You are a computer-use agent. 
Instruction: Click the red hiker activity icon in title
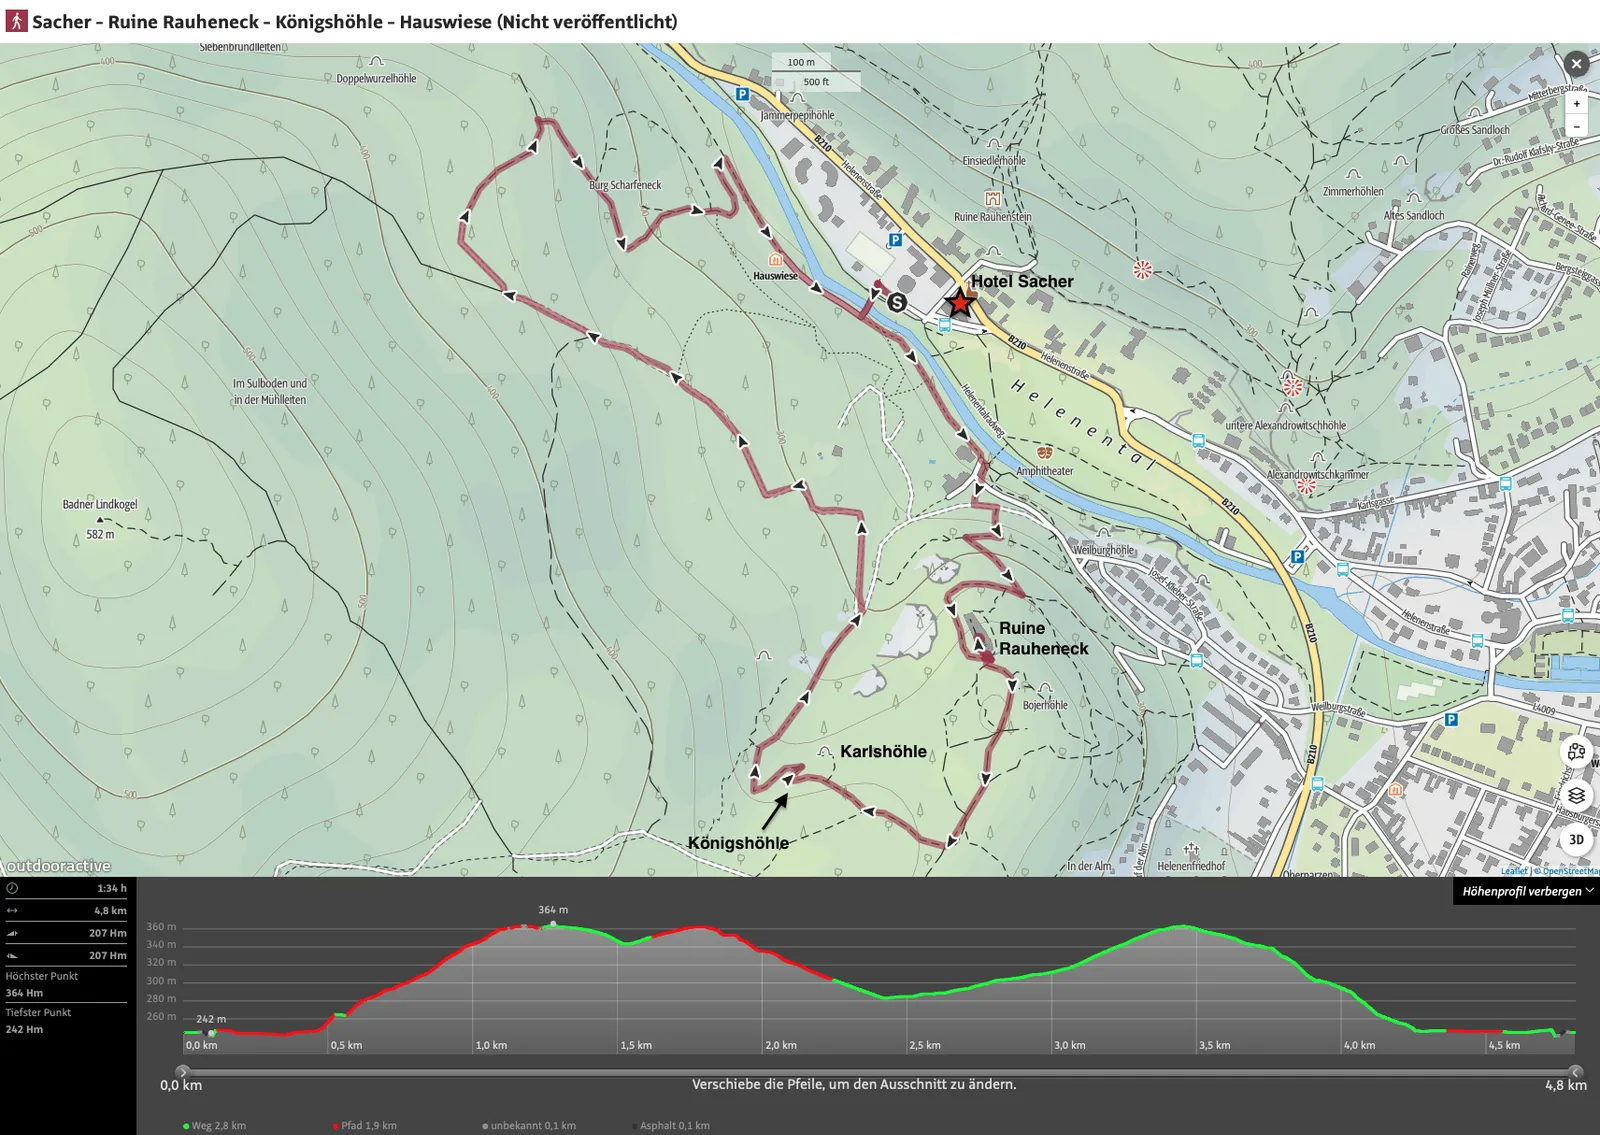coord(16,20)
